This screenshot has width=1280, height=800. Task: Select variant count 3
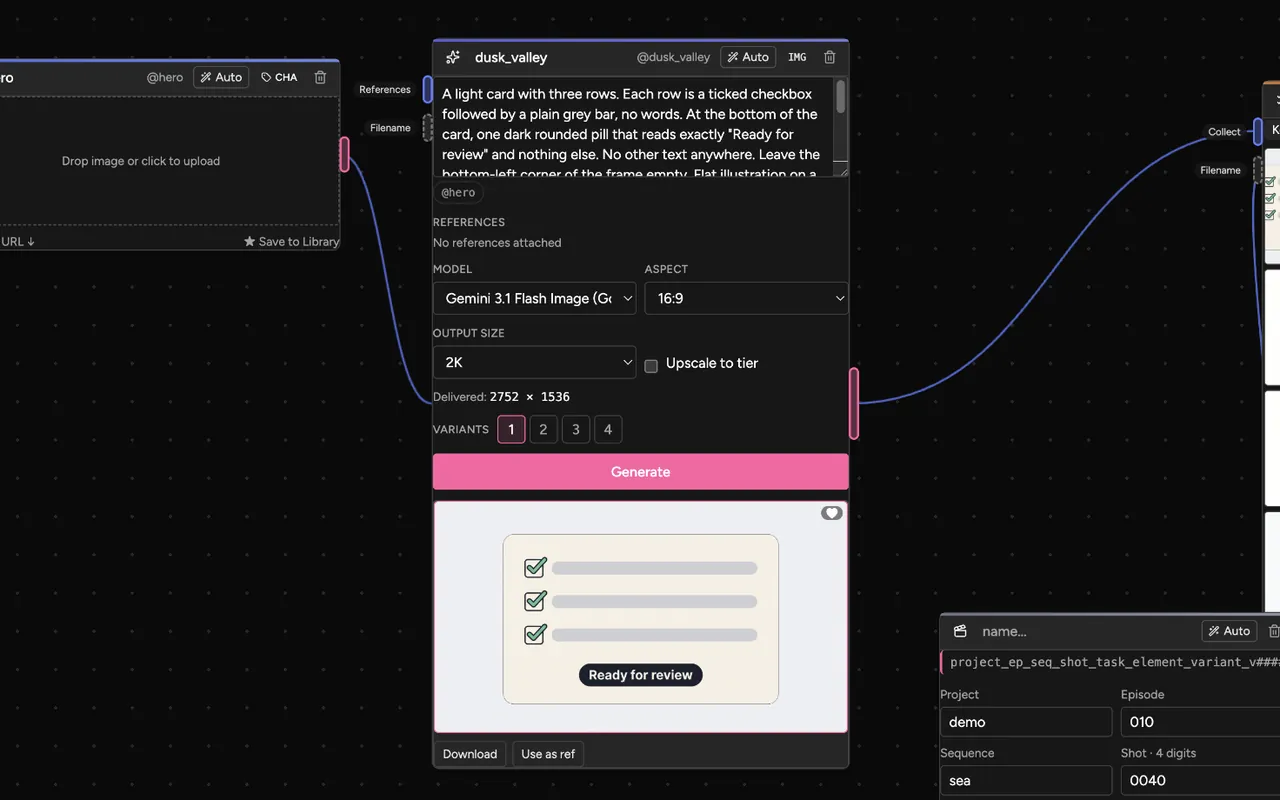coord(575,430)
